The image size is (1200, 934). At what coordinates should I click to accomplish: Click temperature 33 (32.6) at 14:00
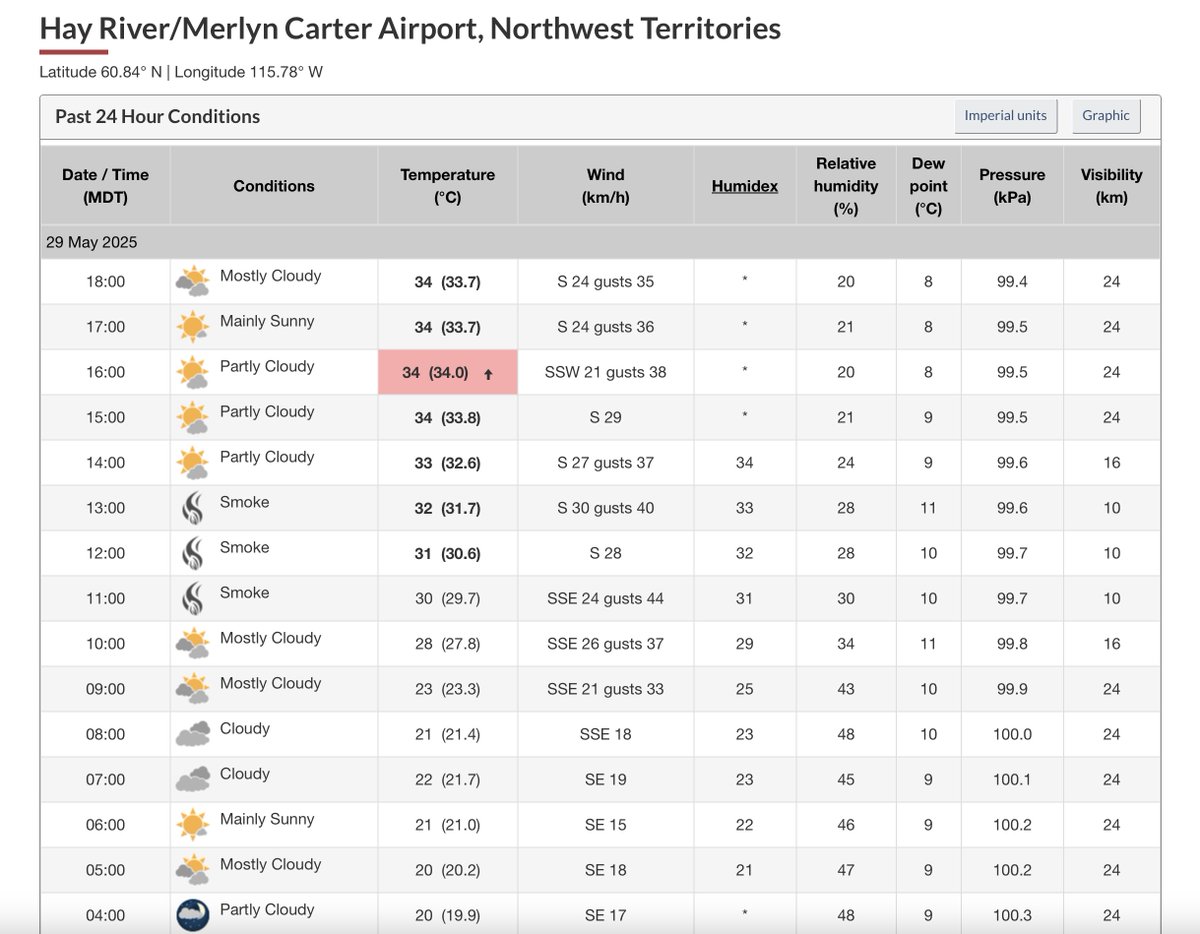point(448,462)
